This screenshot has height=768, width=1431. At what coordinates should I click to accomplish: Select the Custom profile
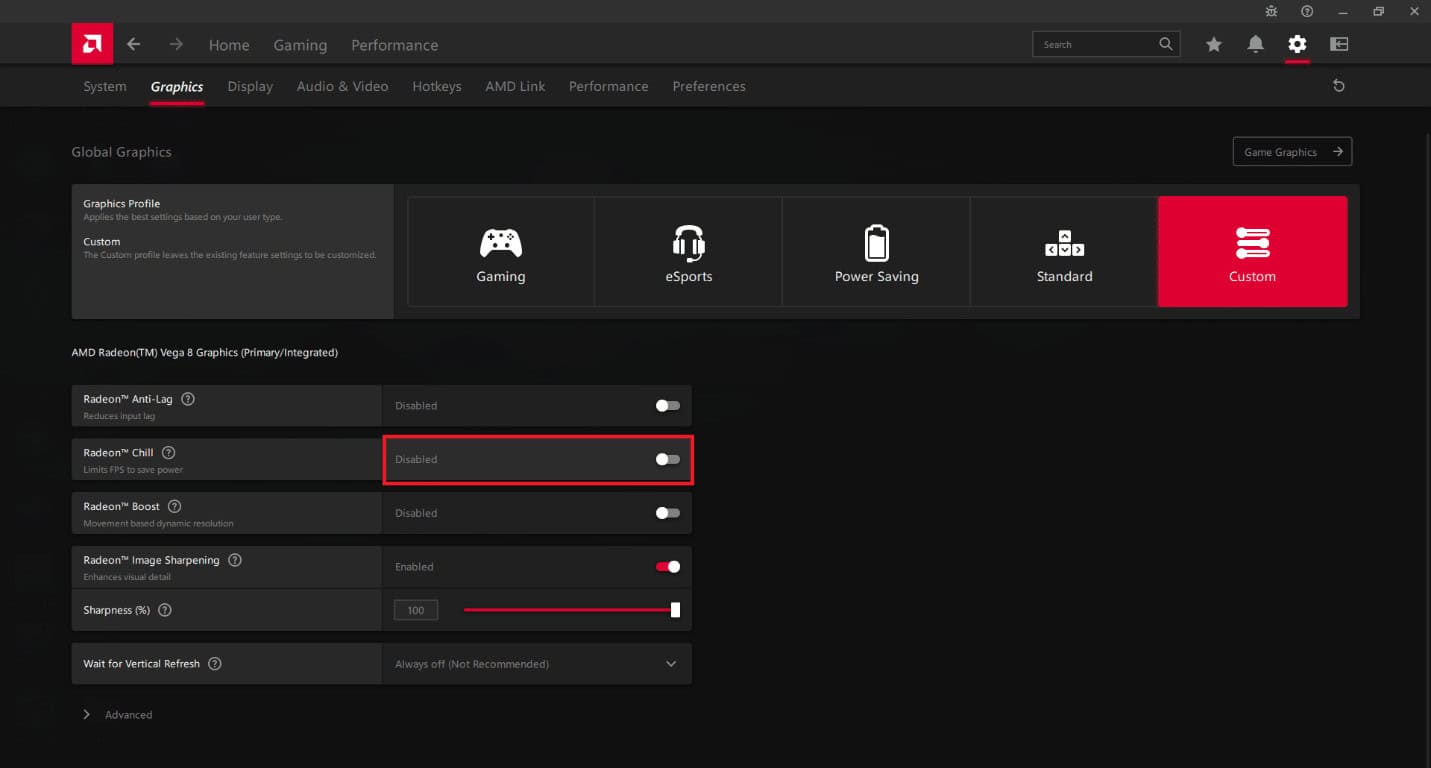pyautogui.click(x=1252, y=251)
